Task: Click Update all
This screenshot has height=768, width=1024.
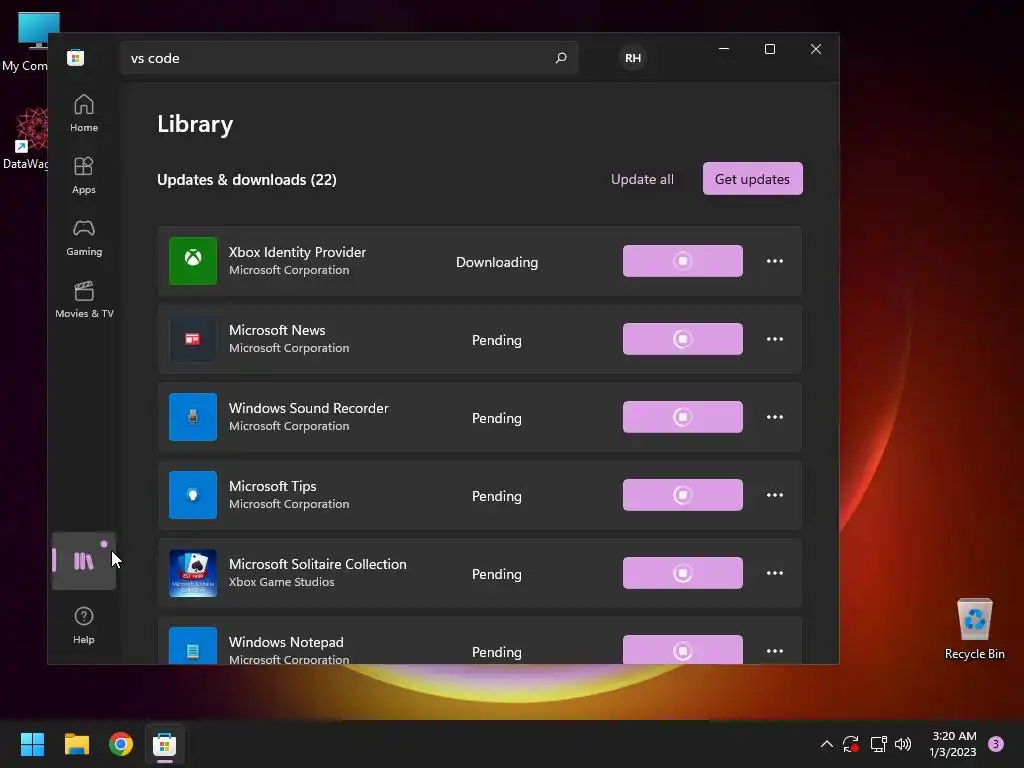Action: click(642, 179)
